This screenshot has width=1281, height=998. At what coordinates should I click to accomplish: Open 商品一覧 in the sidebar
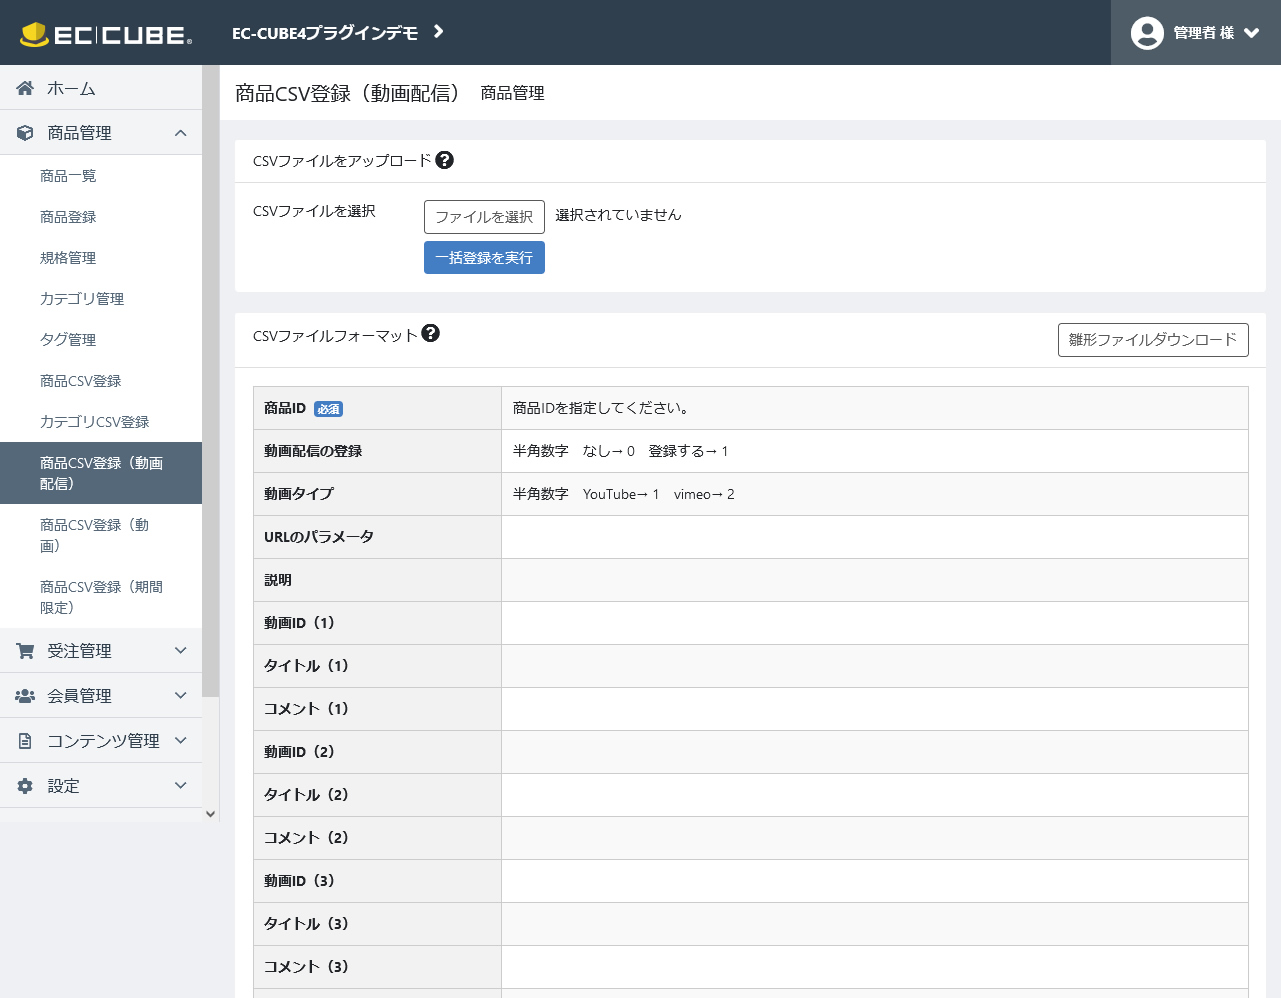tap(68, 176)
